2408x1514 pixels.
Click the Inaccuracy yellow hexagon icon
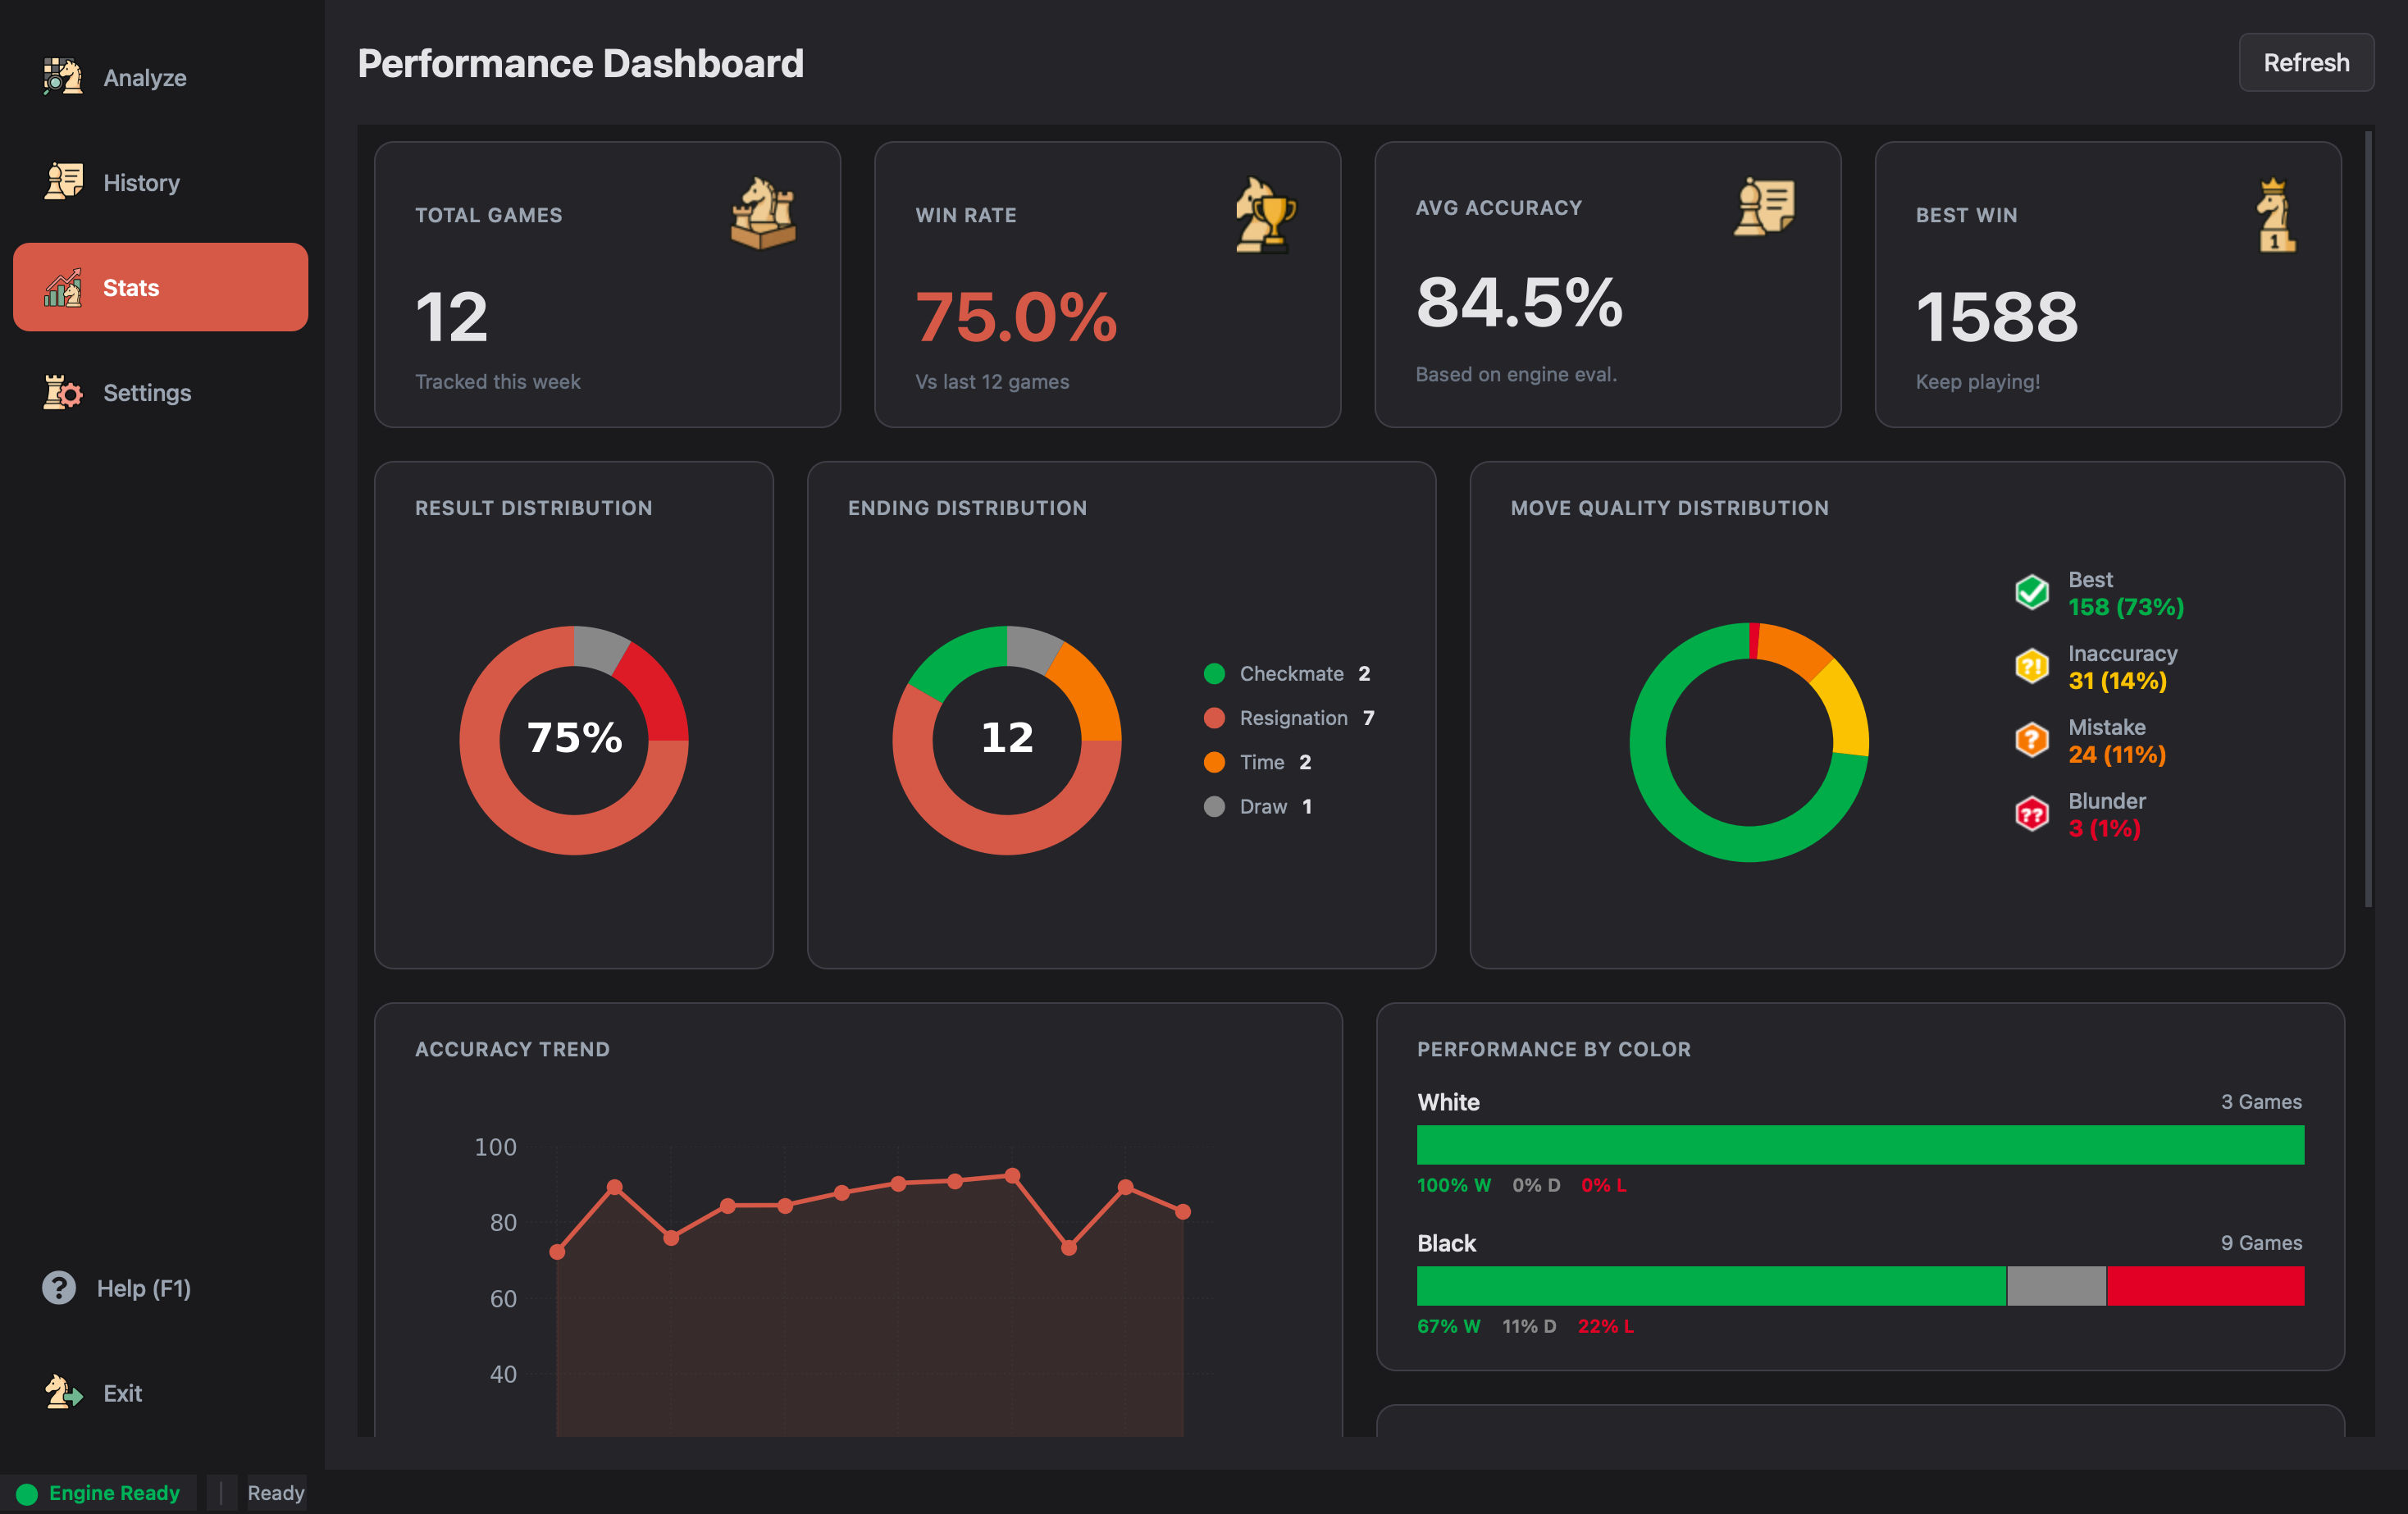pos(2032,666)
